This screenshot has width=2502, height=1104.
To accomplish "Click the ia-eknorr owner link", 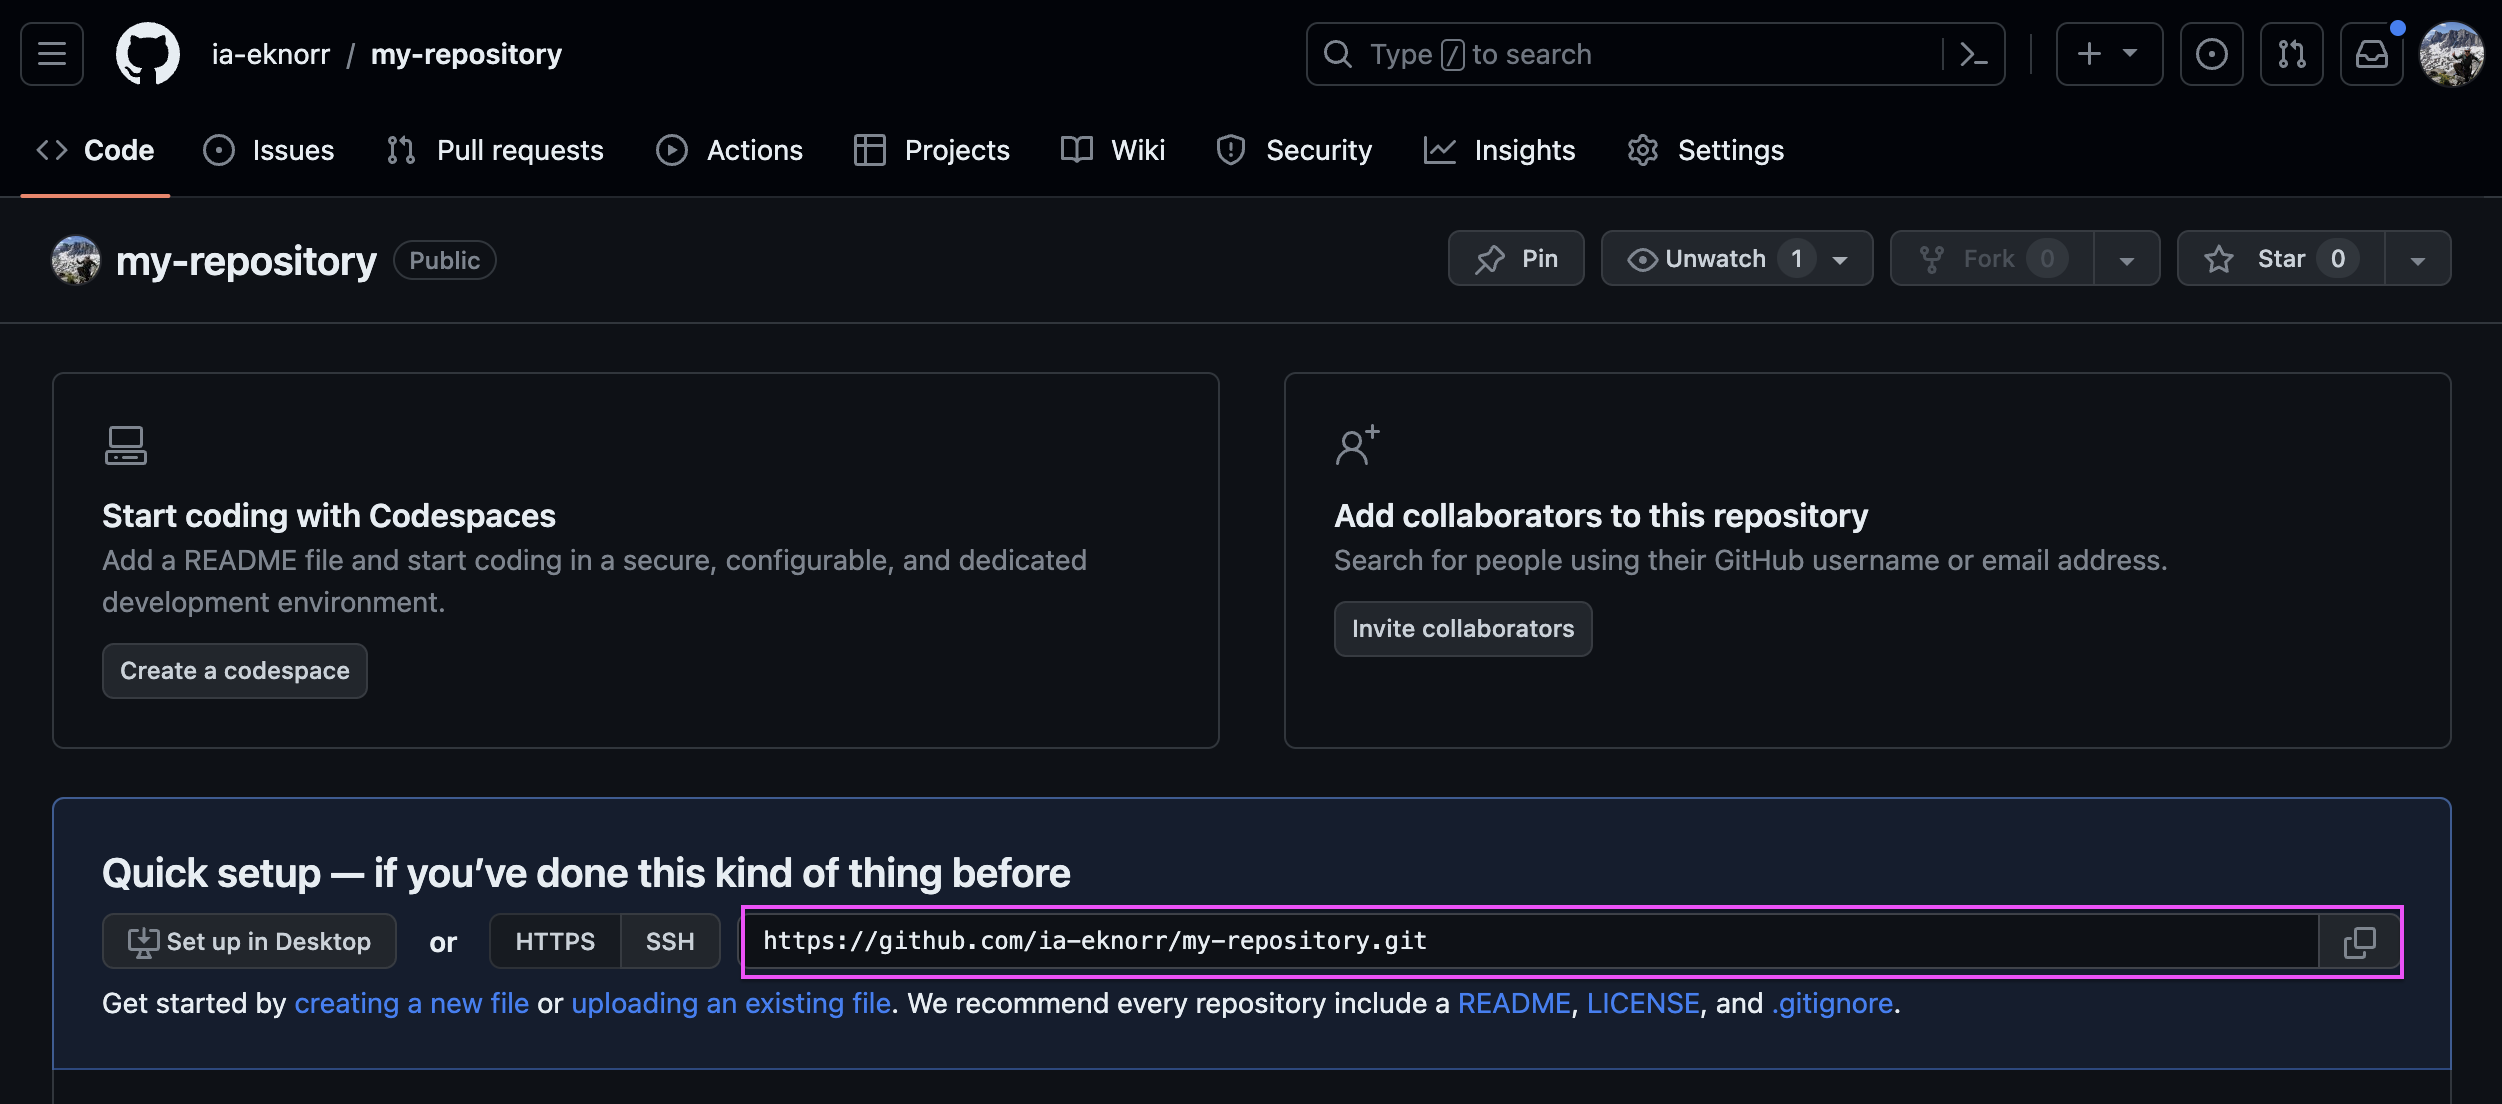I will (x=271, y=54).
